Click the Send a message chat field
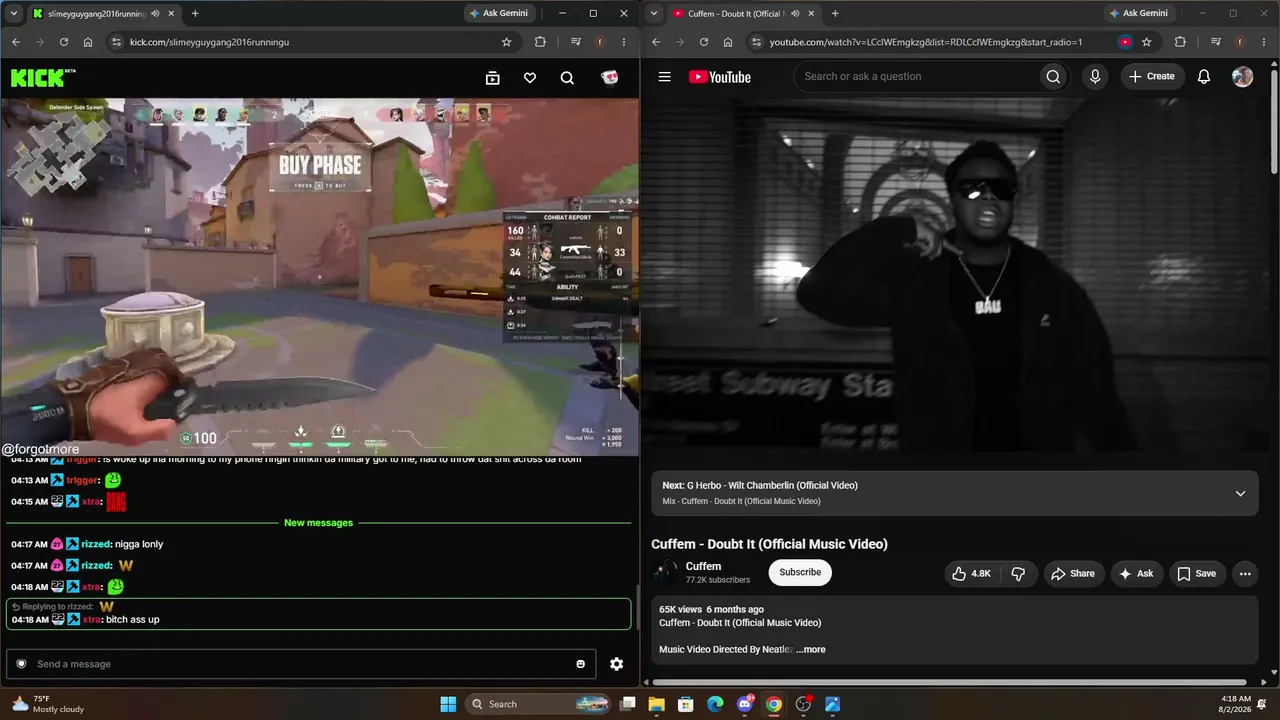The width and height of the screenshot is (1280, 720). coord(301,664)
